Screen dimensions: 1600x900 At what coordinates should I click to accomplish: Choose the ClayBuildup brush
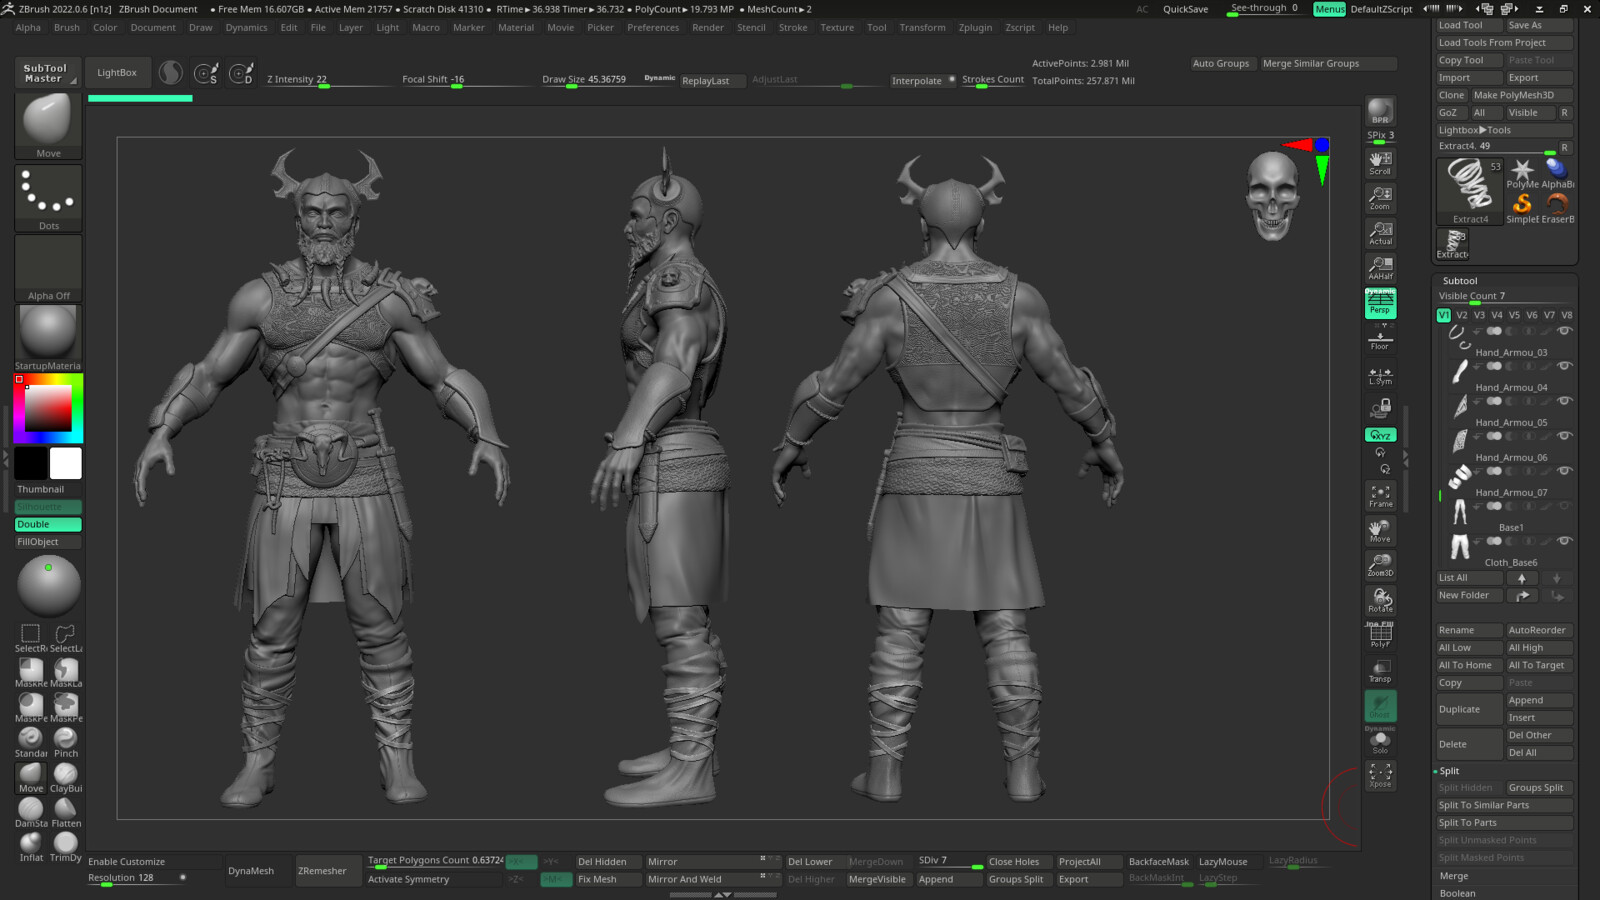click(x=66, y=778)
